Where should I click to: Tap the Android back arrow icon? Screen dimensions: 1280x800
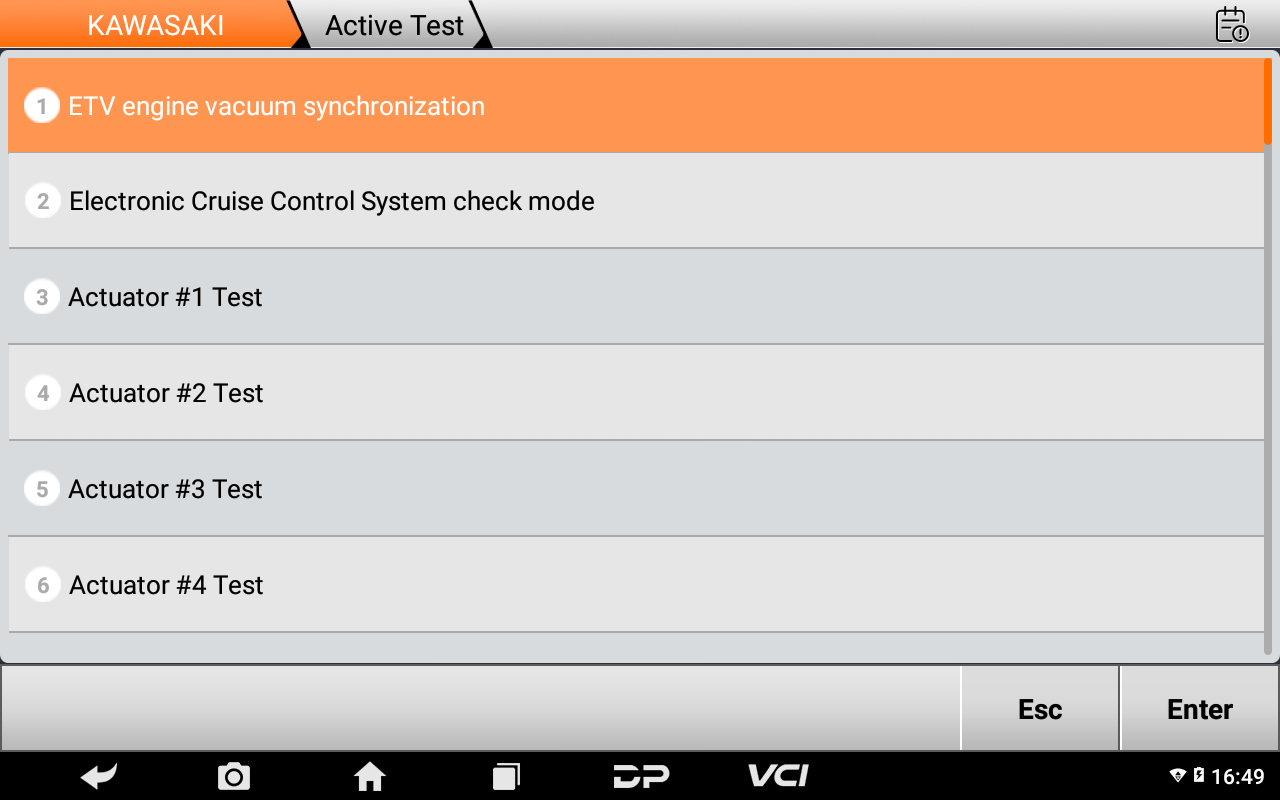click(99, 775)
